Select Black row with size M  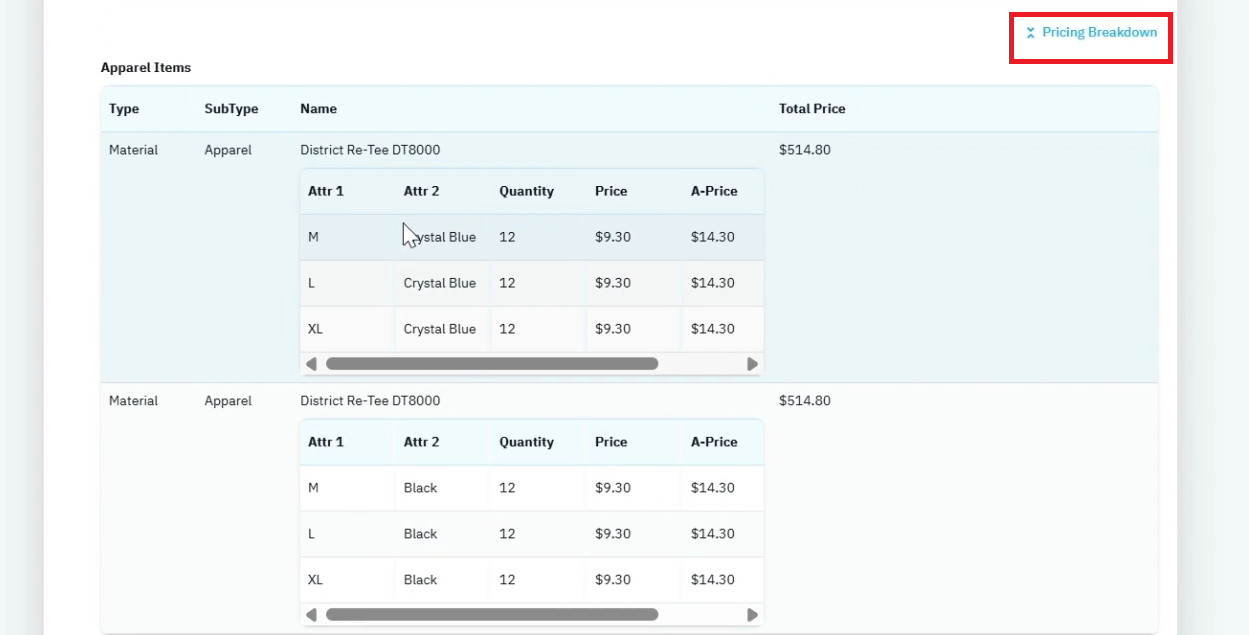(x=531, y=488)
